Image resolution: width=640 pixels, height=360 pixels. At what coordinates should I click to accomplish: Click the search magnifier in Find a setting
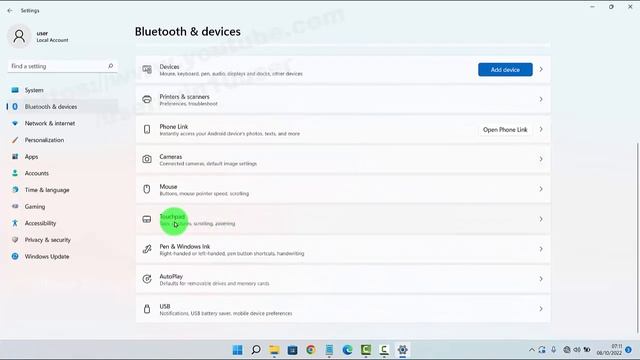click(110, 66)
